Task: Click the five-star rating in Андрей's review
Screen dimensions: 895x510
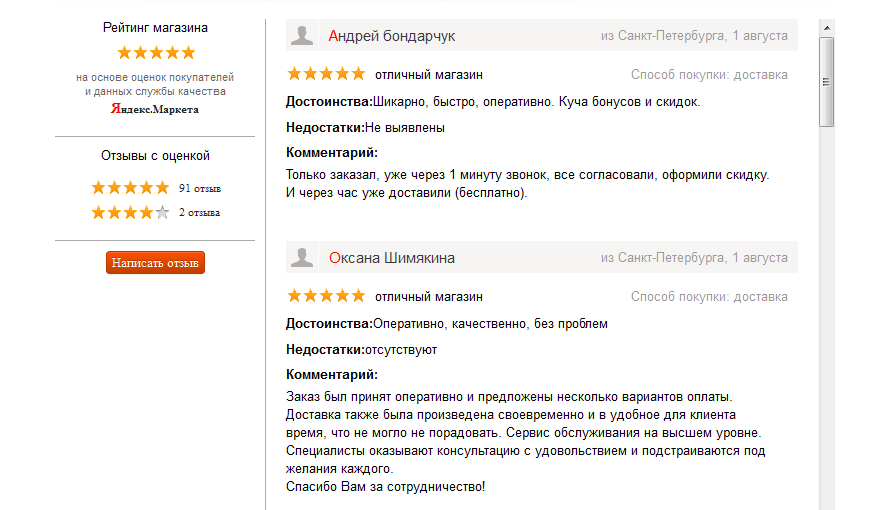Action: click(x=326, y=74)
